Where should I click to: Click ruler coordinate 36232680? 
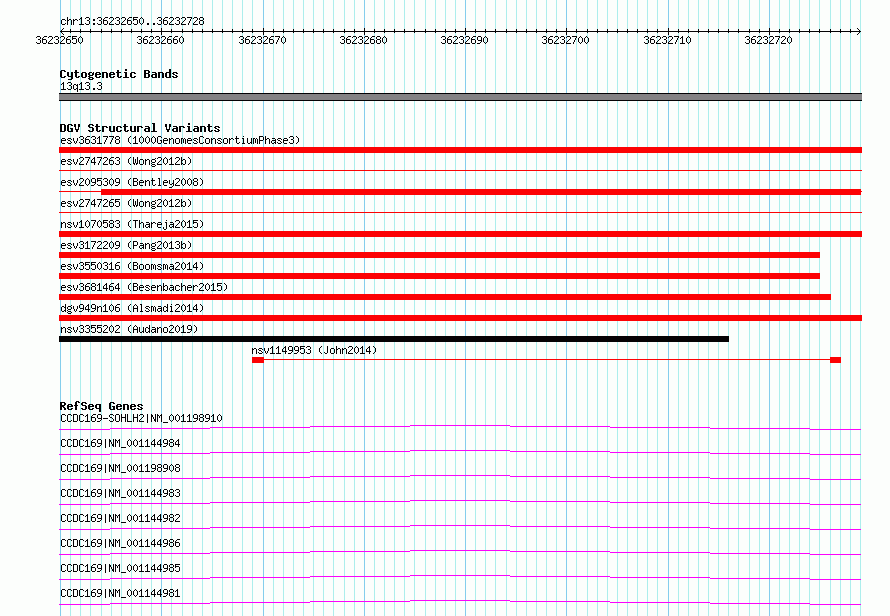[363, 40]
